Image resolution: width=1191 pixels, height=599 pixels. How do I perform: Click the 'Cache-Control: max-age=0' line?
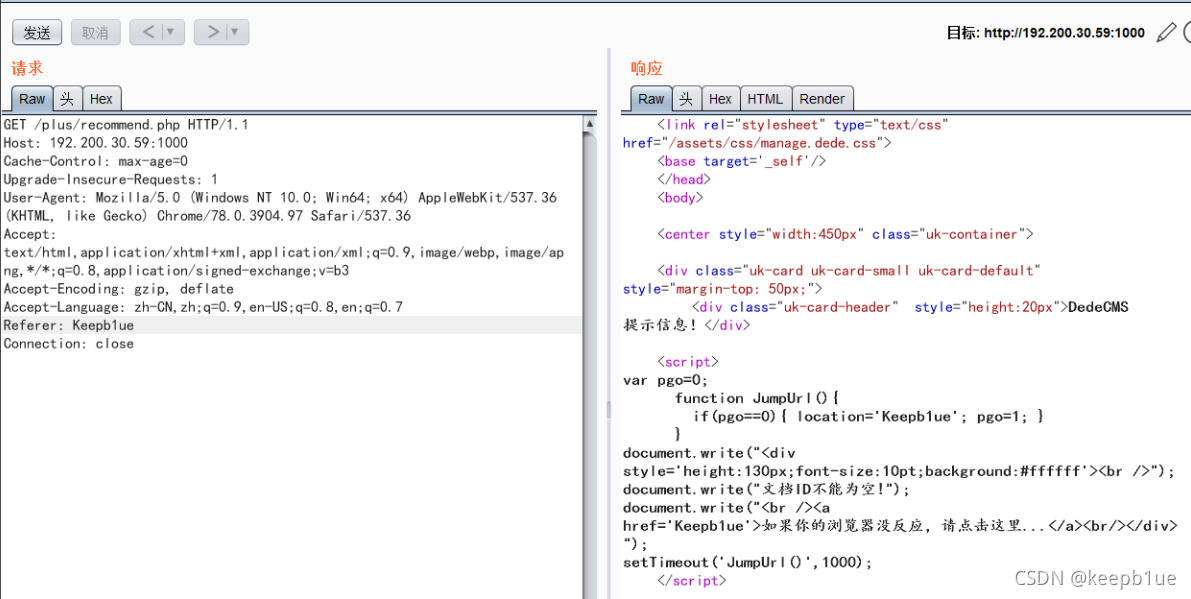[96, 161]
